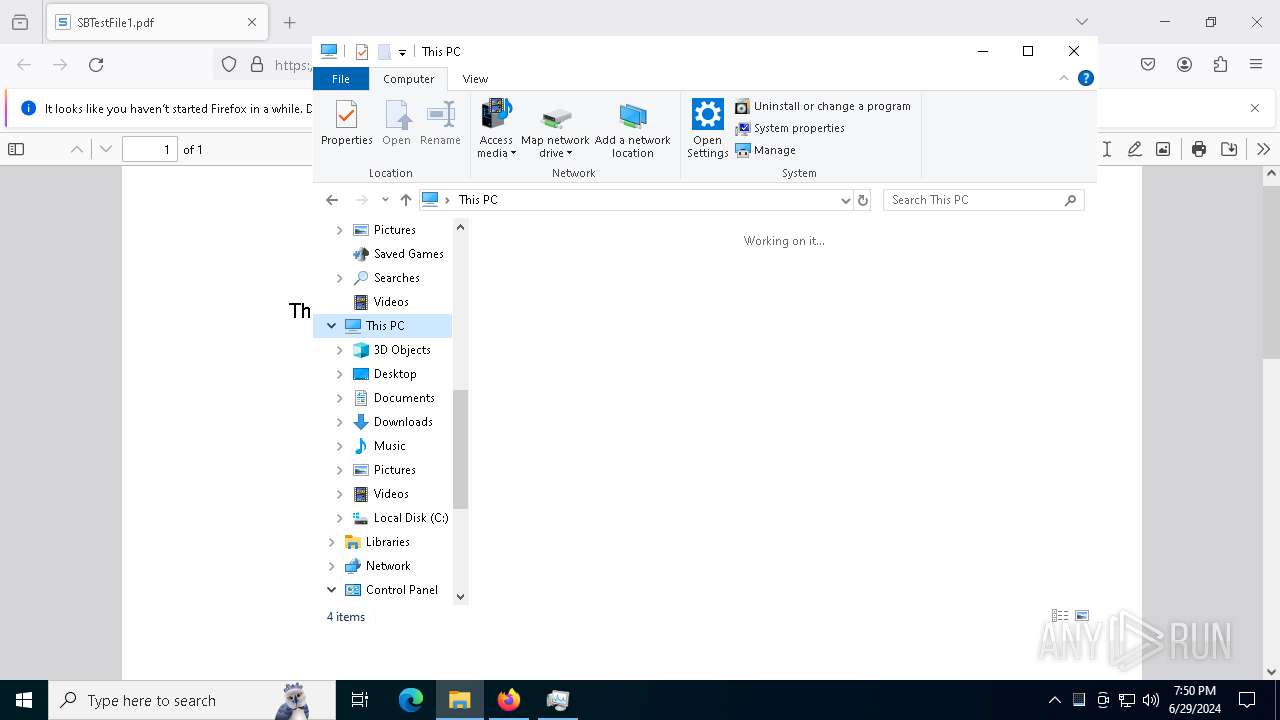Expand Downloads tree node

pos(340,422)
